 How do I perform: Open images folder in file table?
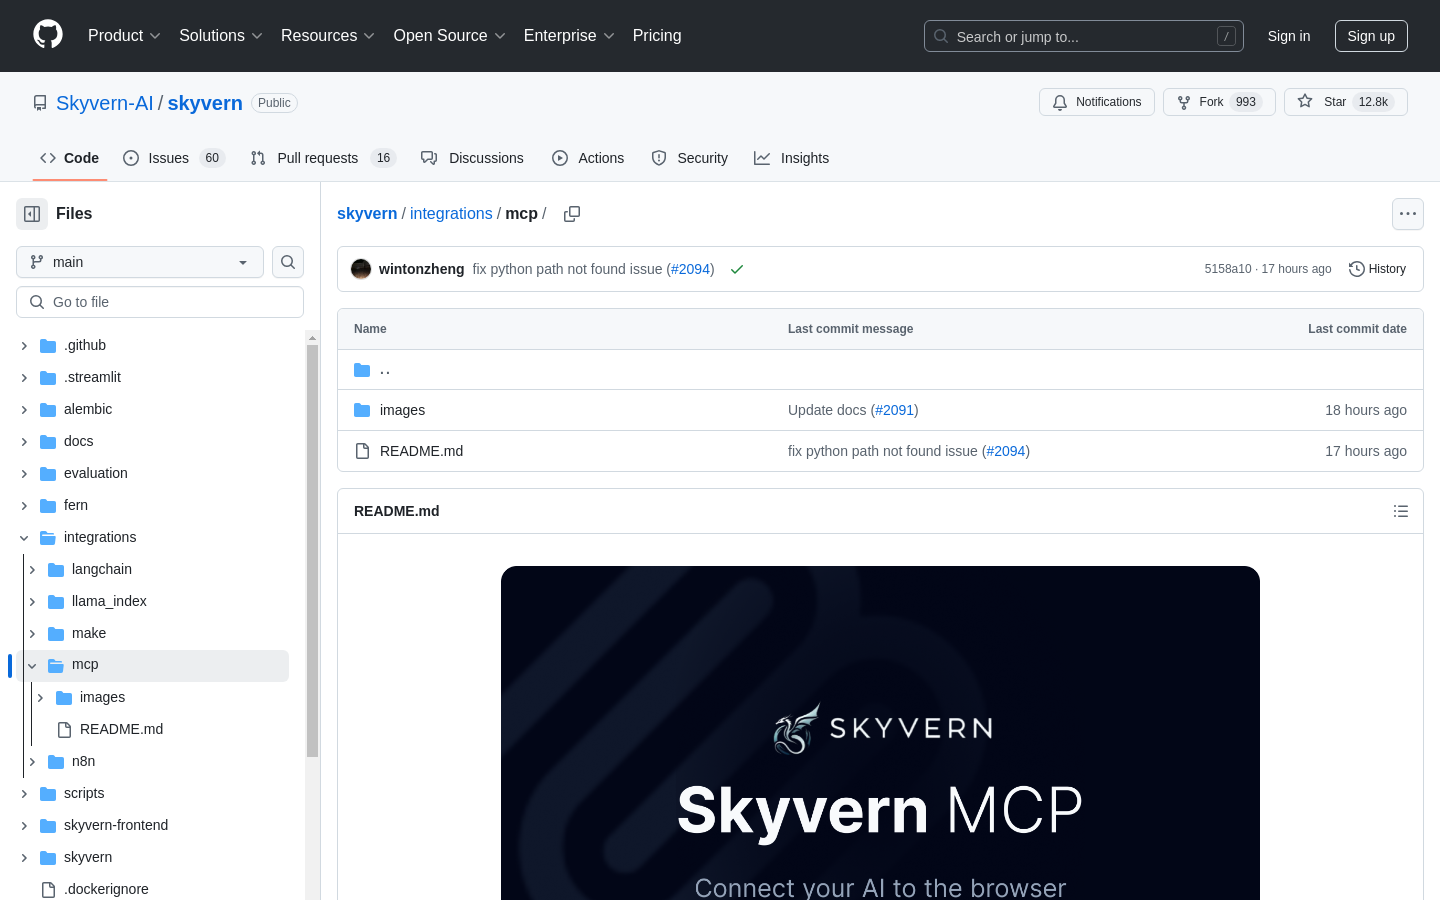click(402, 410)
